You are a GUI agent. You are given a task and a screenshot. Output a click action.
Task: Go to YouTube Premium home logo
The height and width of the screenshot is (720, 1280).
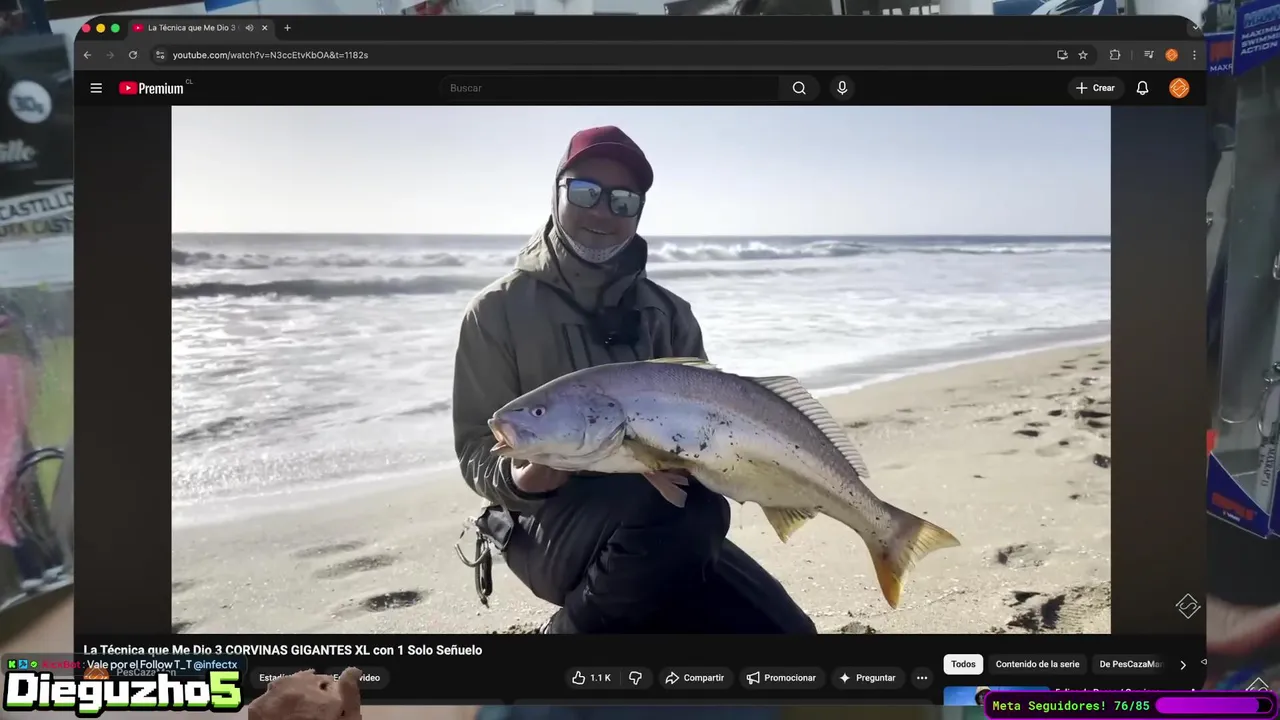pos(151,88)
